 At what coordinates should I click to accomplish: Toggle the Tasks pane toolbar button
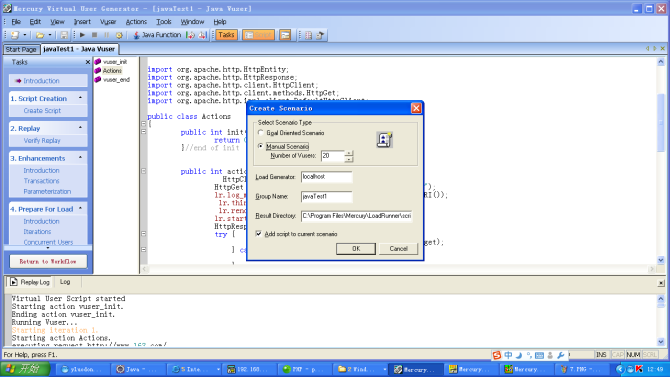tap(226, 35)
